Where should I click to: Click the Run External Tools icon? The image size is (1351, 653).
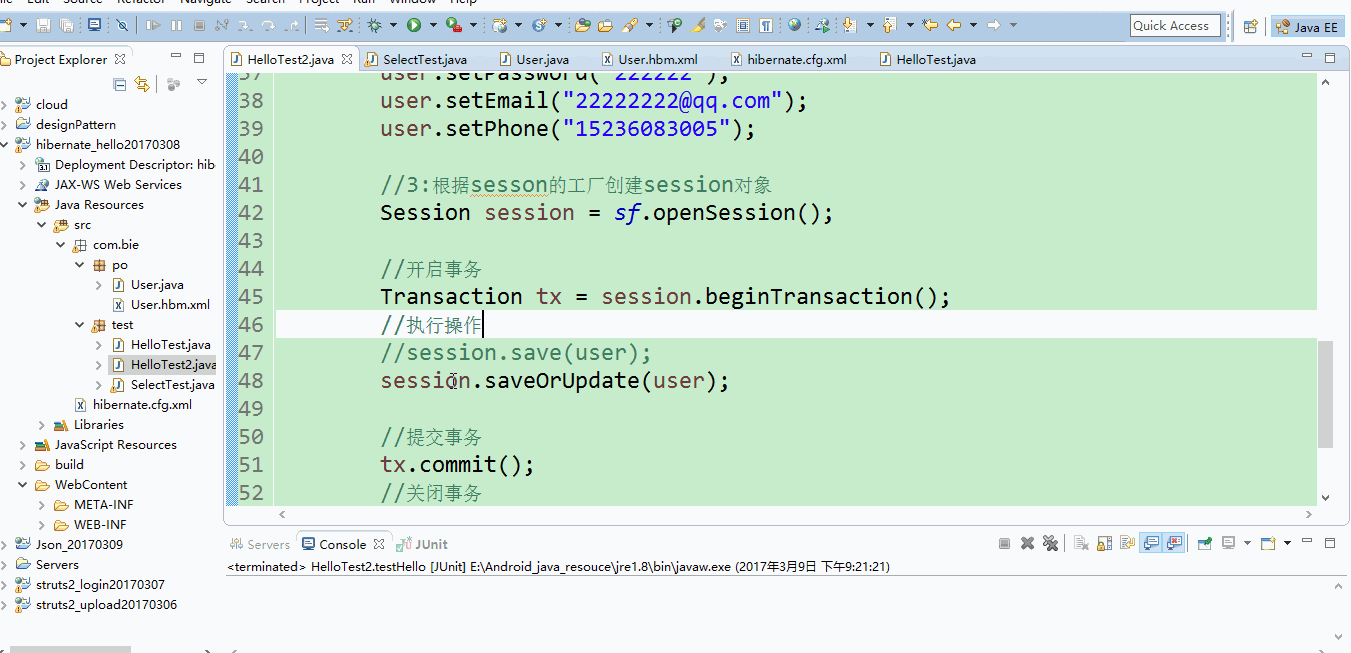454,25
